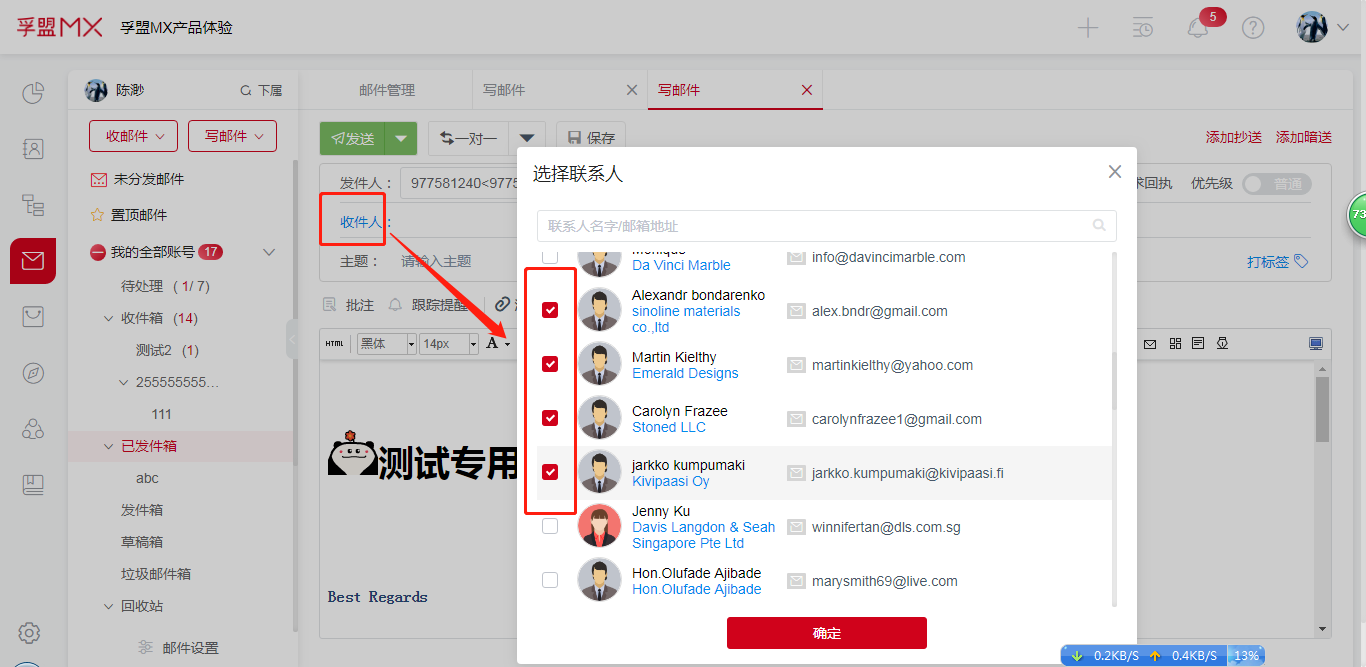This screenshot has width=1366, height=667.
Task: Click the red 确定 confirm button
Action: pyautogui.click(x=826, y=633)
